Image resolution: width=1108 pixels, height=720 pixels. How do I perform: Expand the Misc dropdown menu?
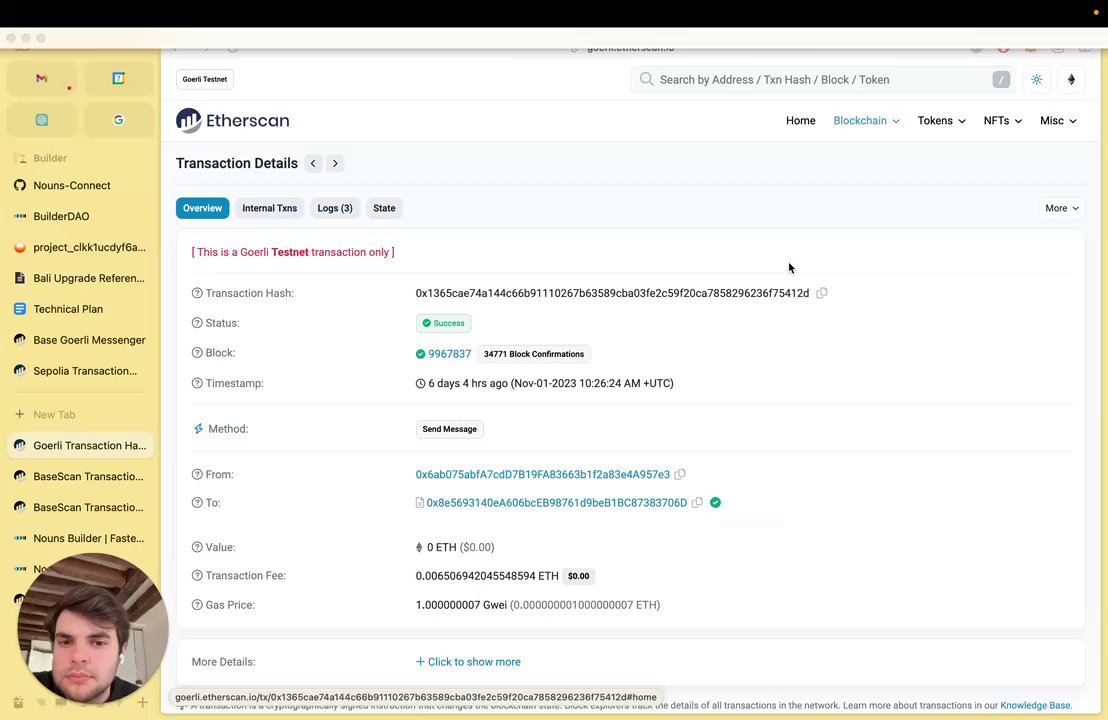click(1058, 121)
